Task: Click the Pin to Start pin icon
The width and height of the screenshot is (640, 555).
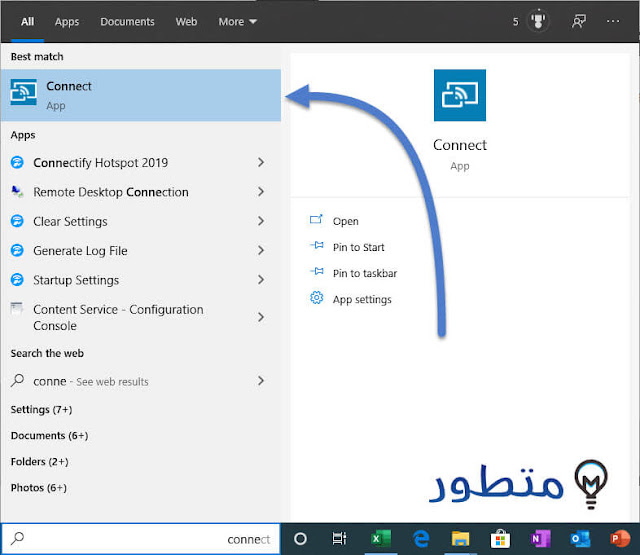Action: pos(317,246)
